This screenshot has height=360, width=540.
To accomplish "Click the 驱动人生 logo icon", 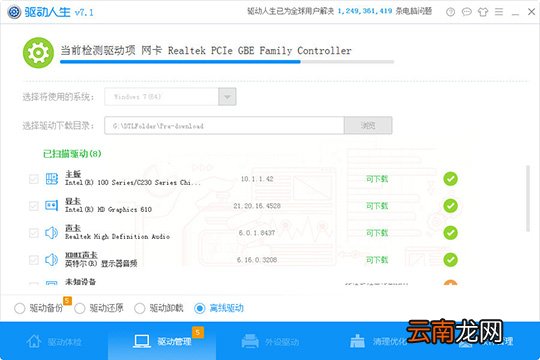I will [14, 12].
